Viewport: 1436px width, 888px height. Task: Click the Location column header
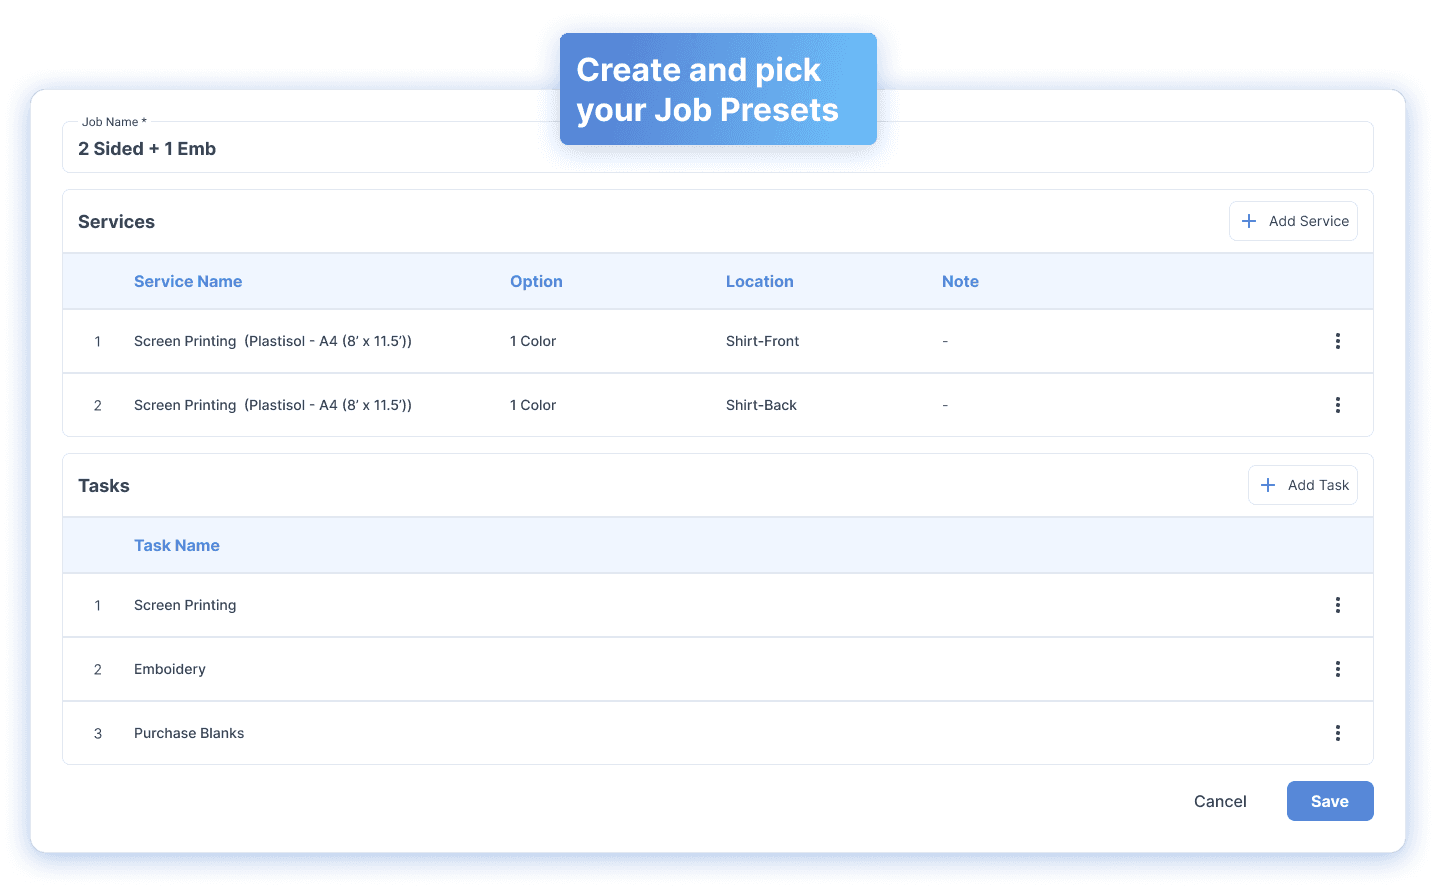click(759, 282)
